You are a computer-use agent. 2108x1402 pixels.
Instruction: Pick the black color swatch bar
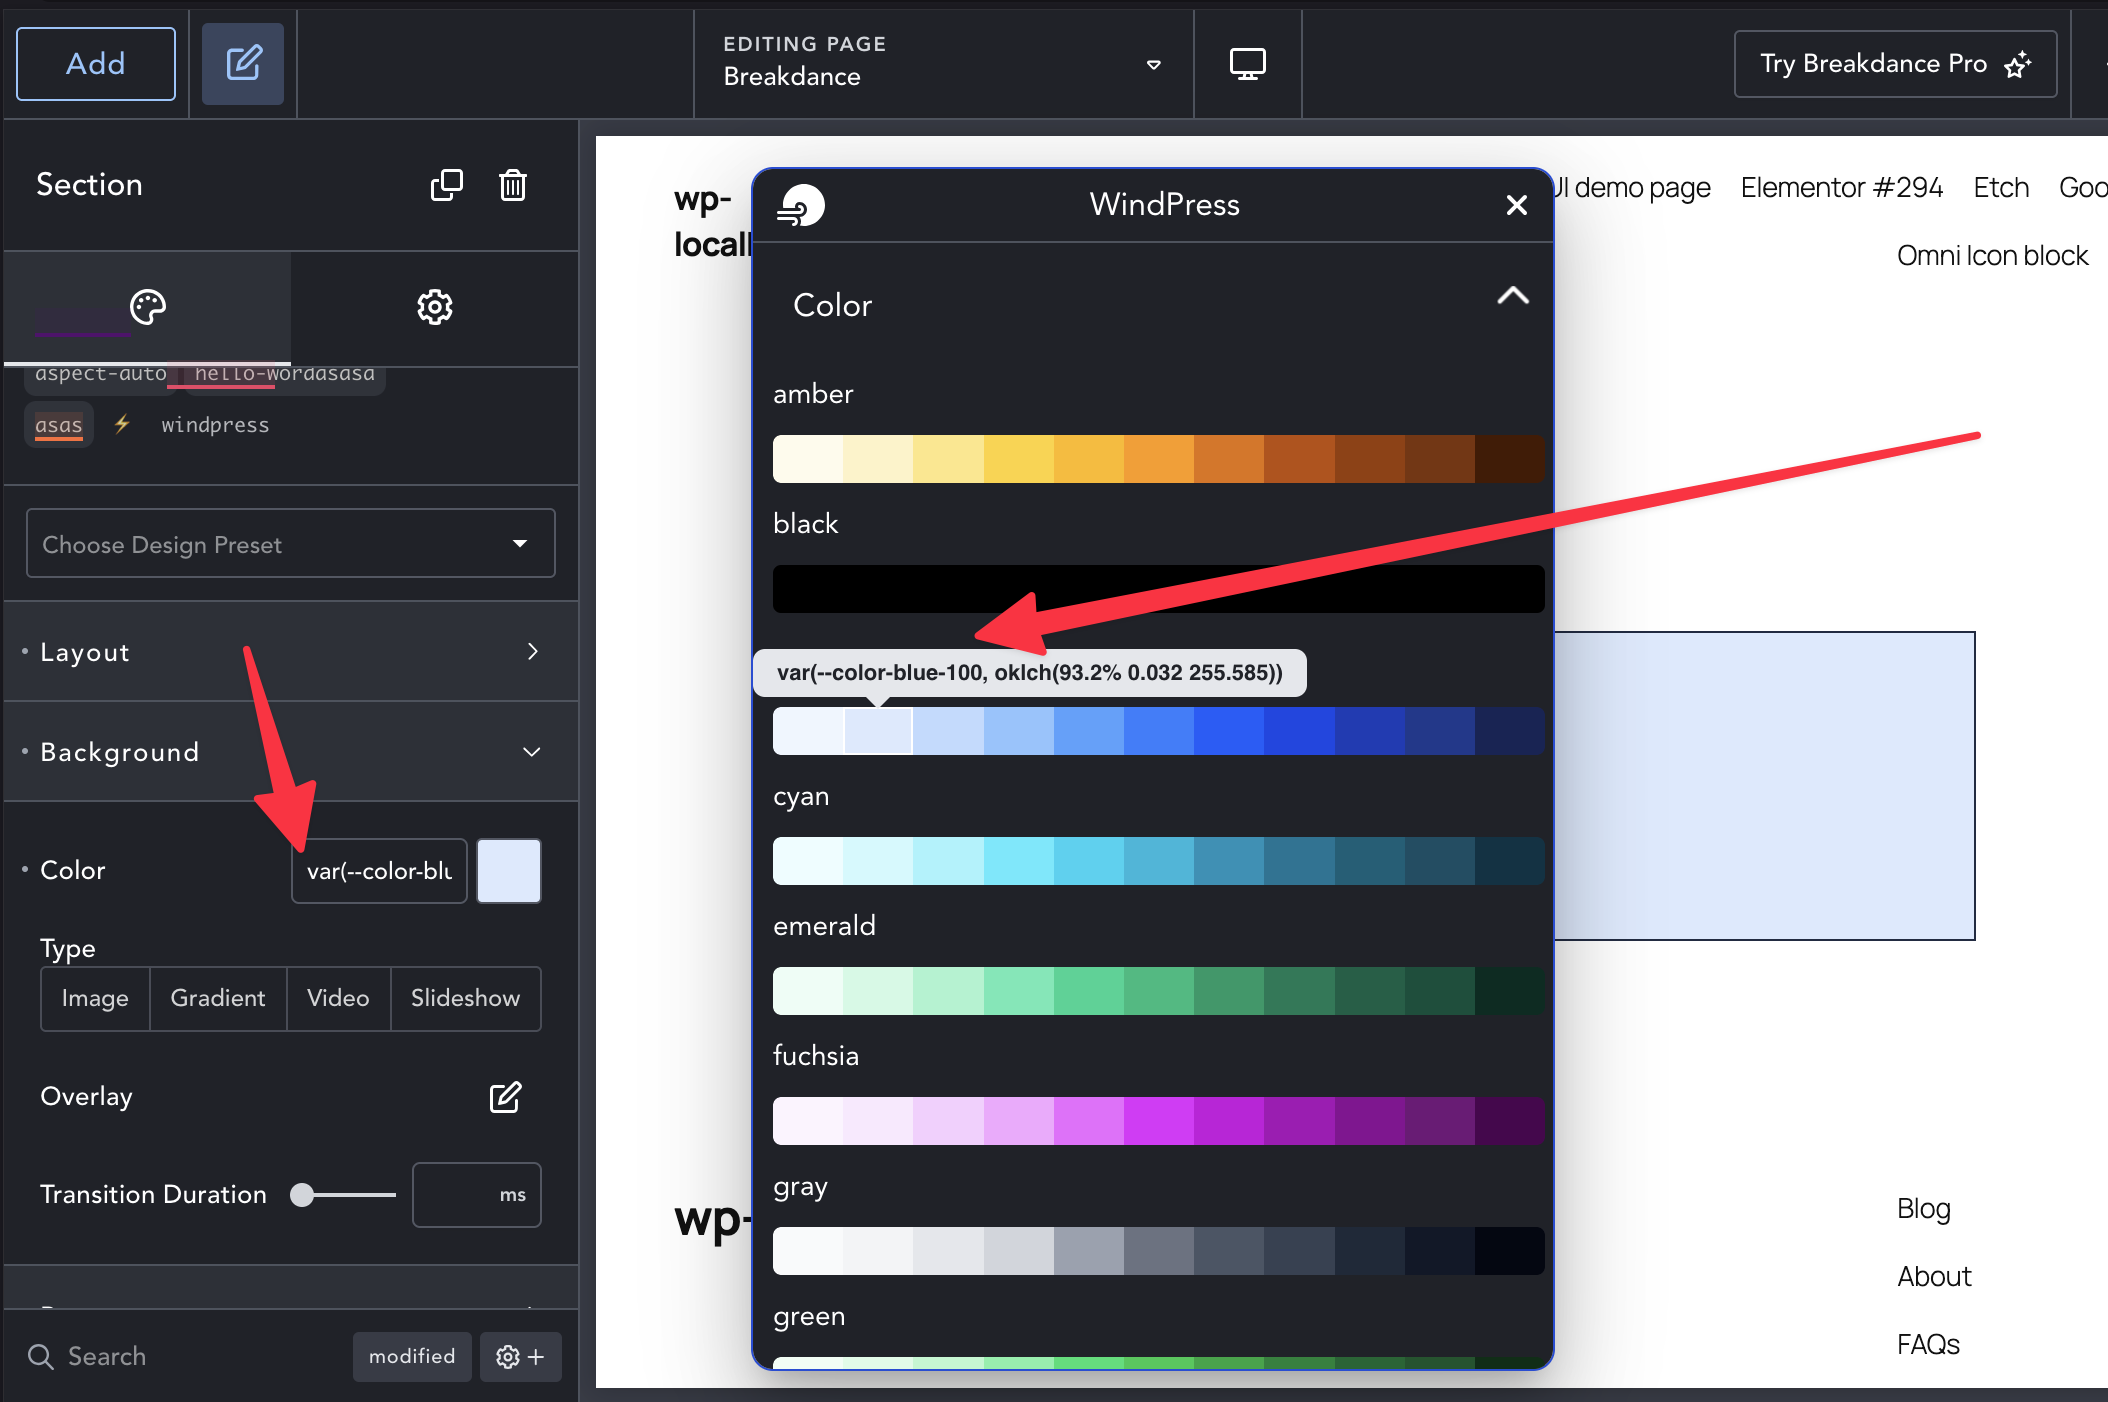(1159, 589)
